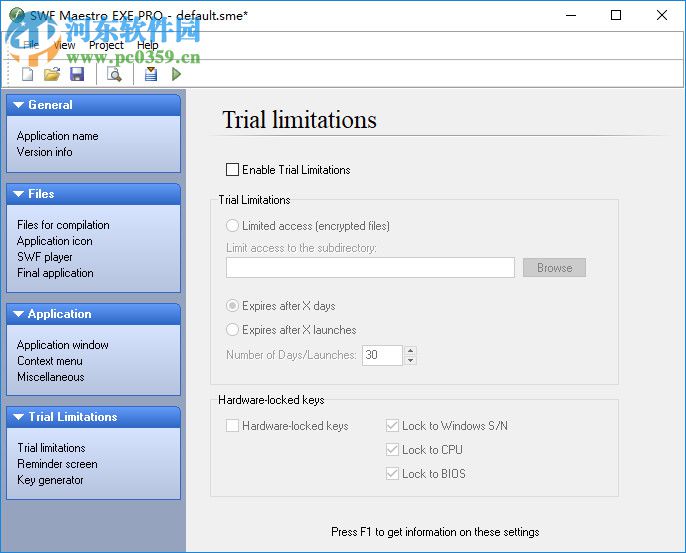Close the SWF Maestro window
Viewport: 686px width, 553px height.
click(x=662, y=15)
